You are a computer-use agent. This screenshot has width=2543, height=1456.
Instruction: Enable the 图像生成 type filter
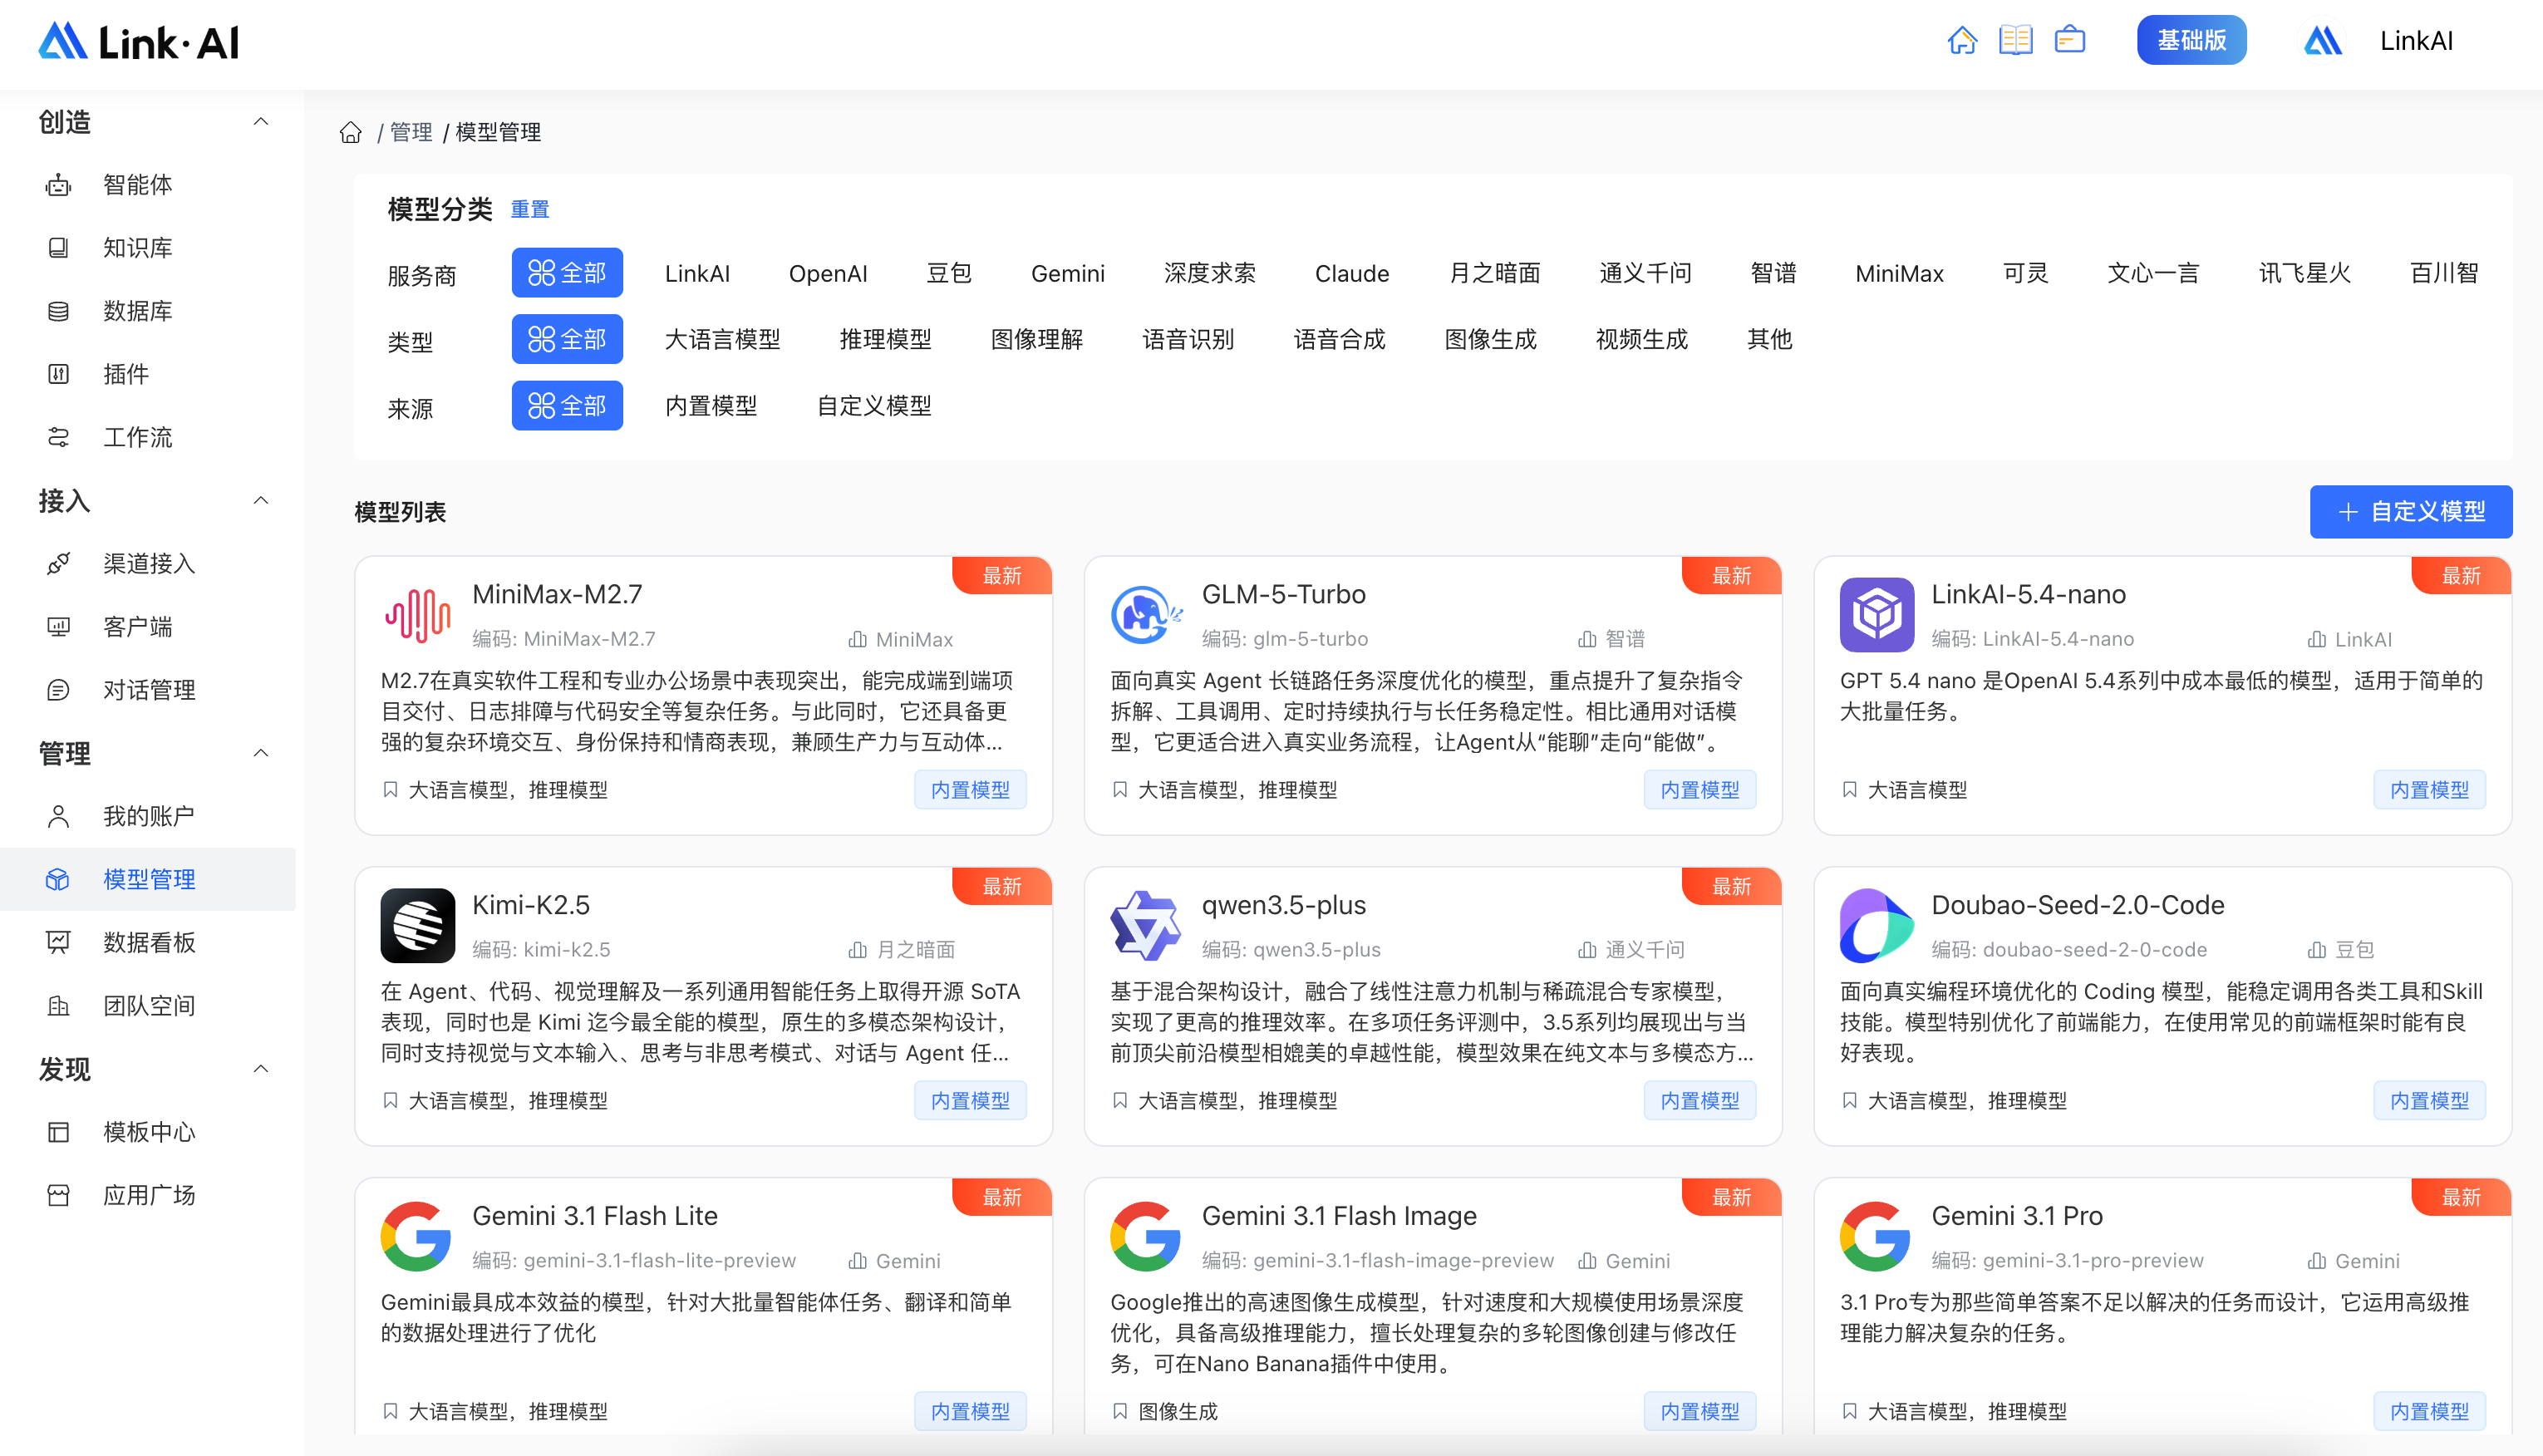tap(1491, 339)
